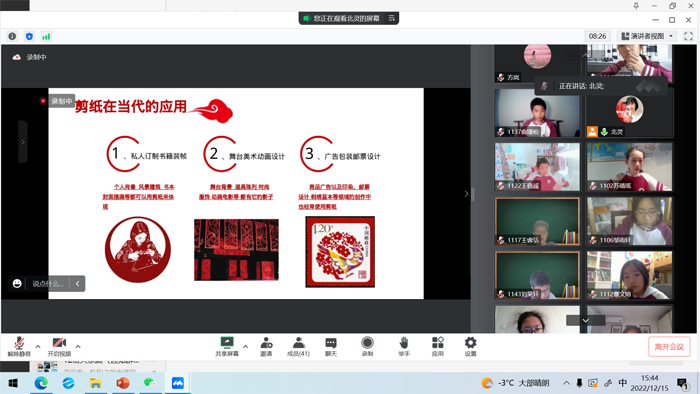Toggle meeting recording
Viewport: 700px width, 394px height.
(x=367, y=346)
